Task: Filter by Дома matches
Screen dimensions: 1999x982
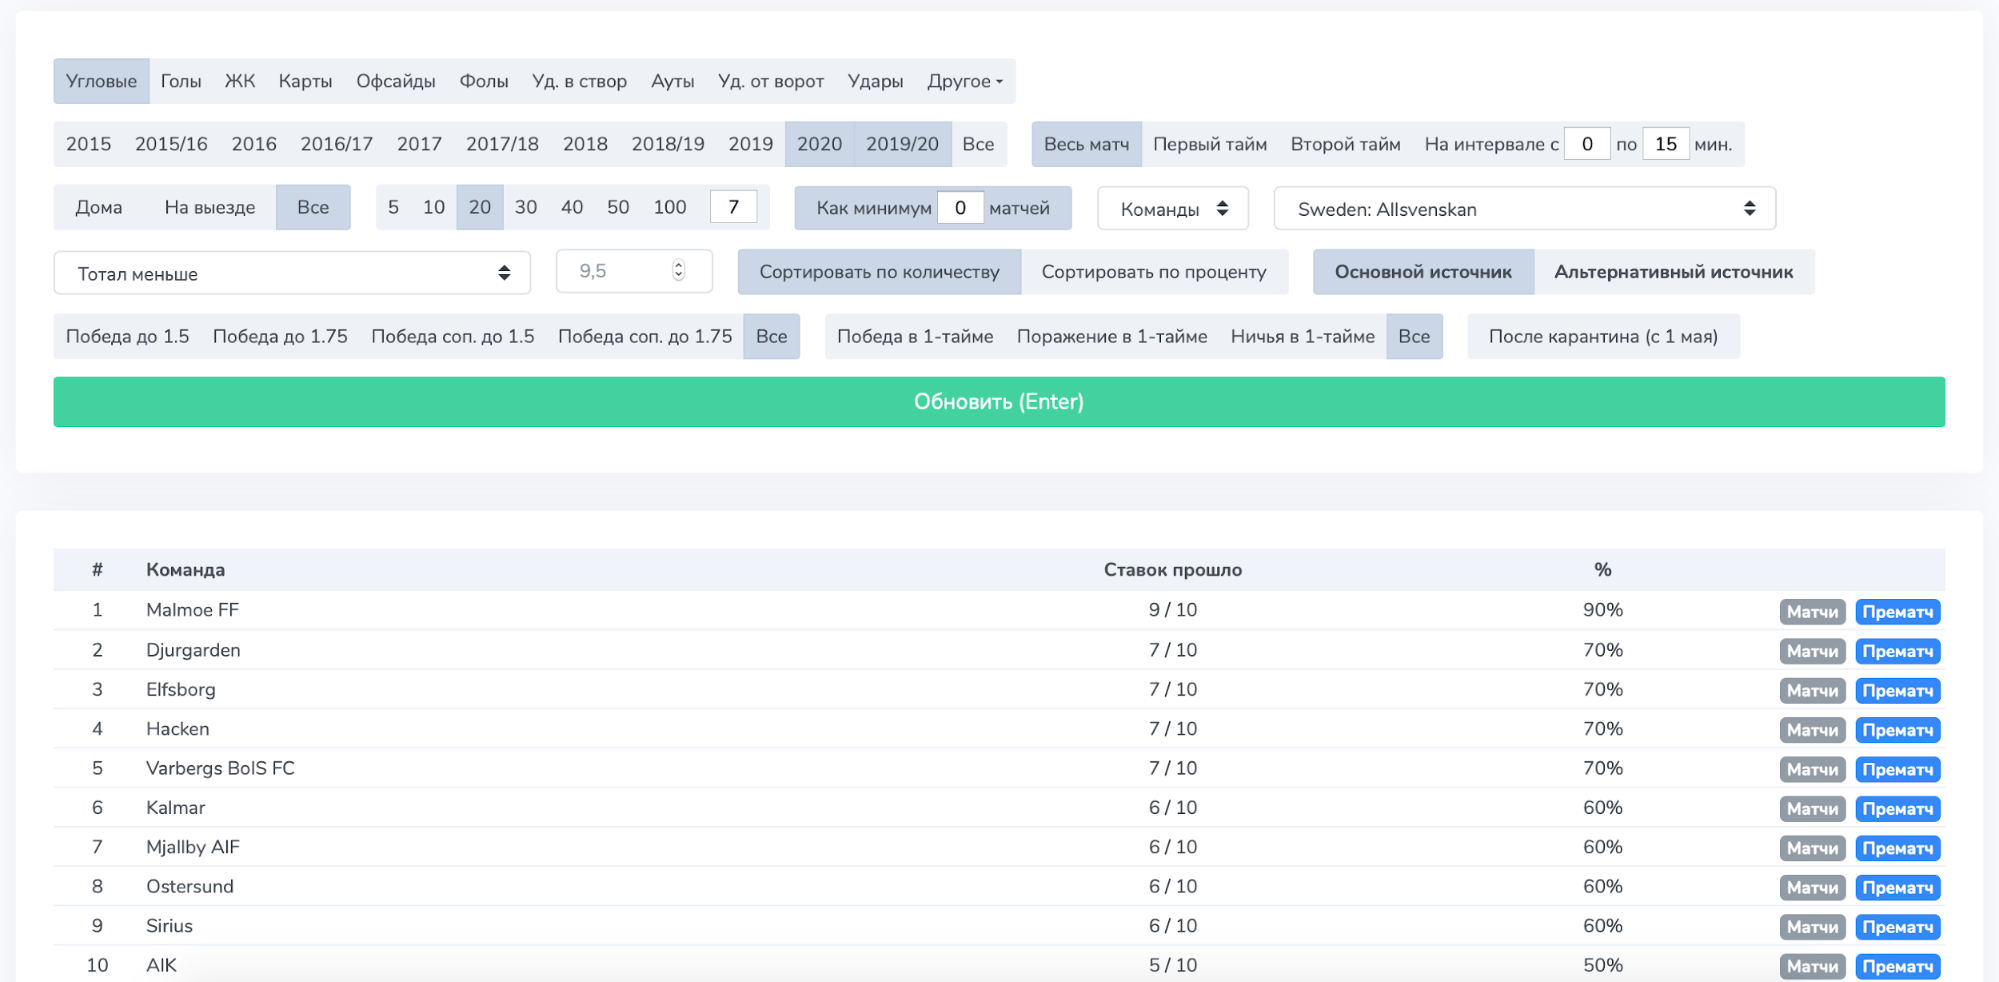Action: (x=99, y=208)
